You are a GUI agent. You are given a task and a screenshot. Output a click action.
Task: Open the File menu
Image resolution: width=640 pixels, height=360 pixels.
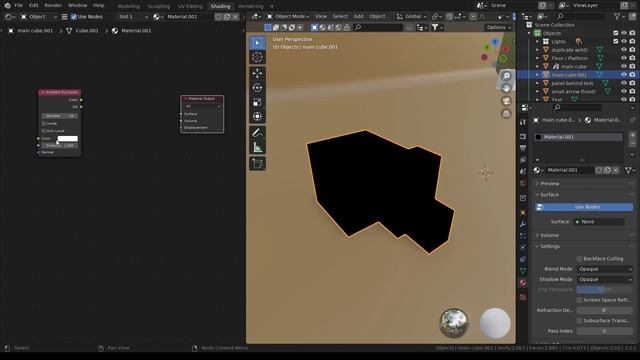pyautogui.click(x=19, y=5)
